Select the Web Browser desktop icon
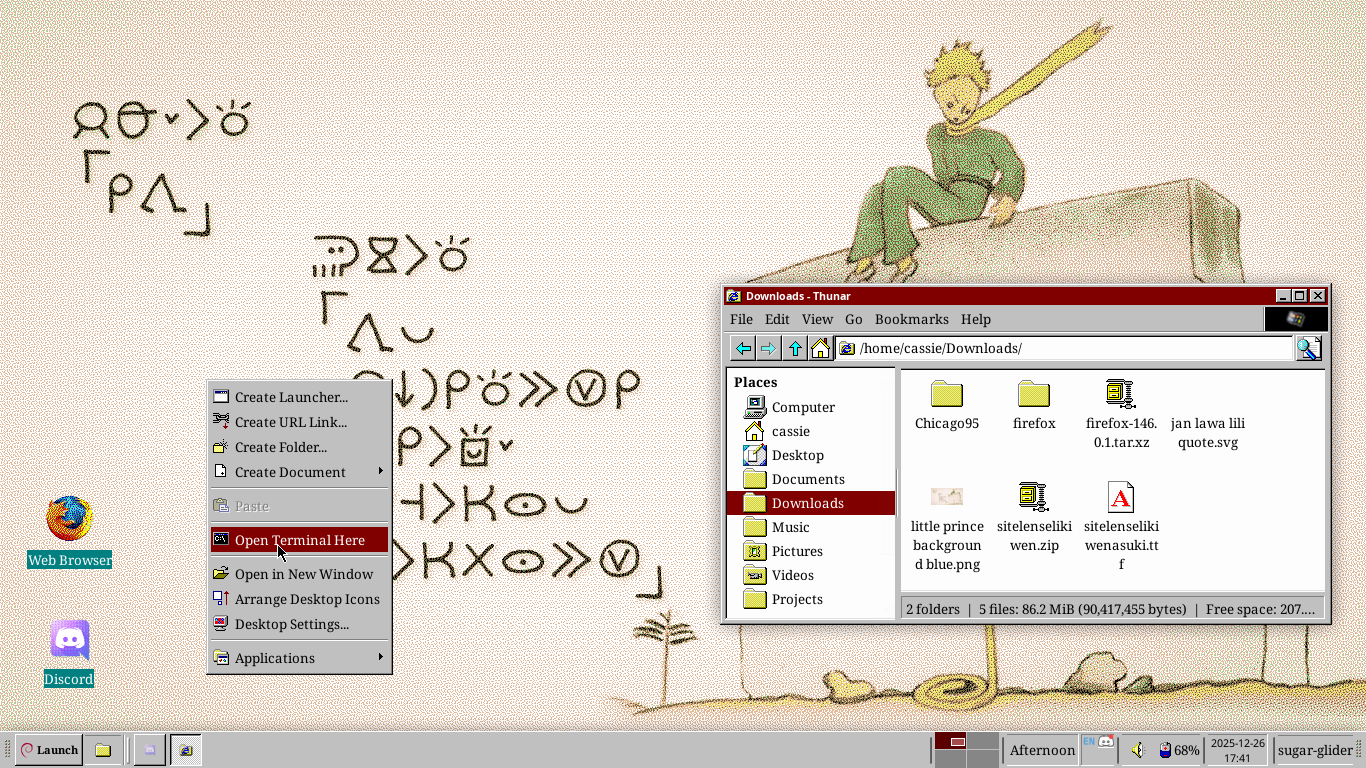 point(69,519)
